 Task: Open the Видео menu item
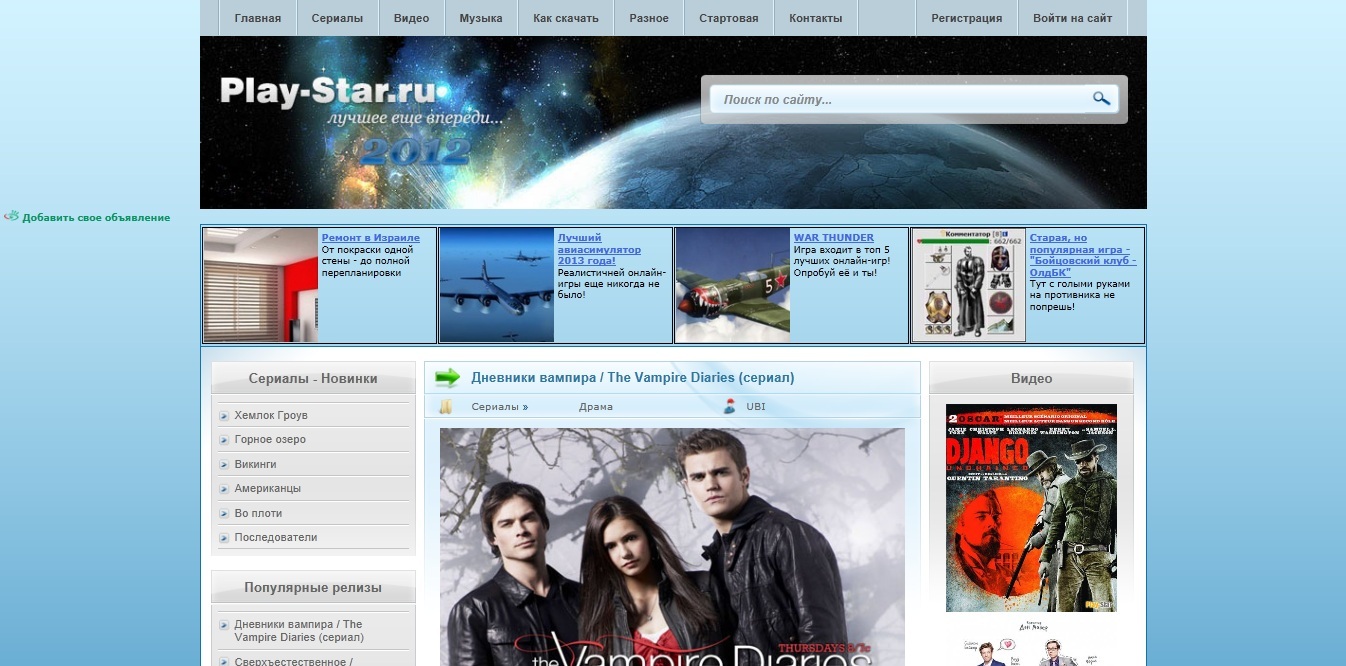point(411,18)
